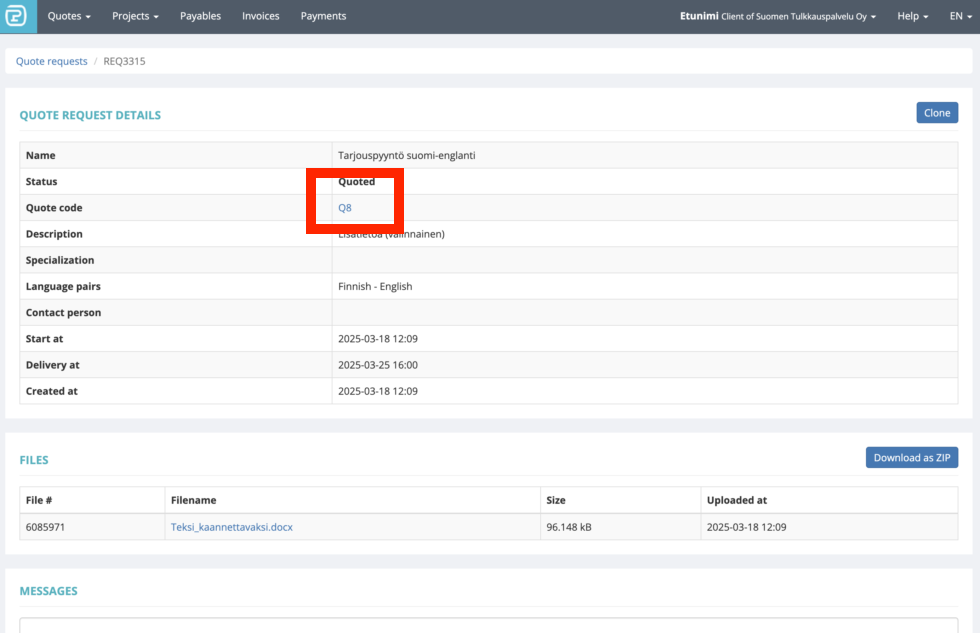Navigate to the Payments page

click(x=323, y=16)
